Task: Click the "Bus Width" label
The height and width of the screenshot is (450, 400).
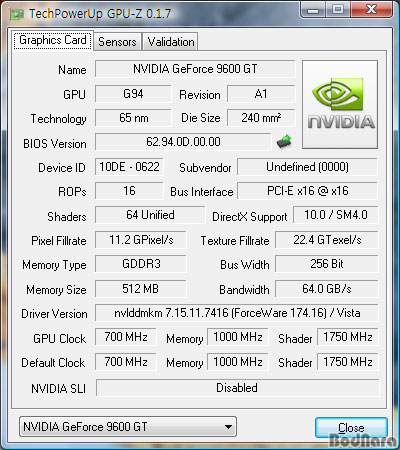Action: click(245, 265)
